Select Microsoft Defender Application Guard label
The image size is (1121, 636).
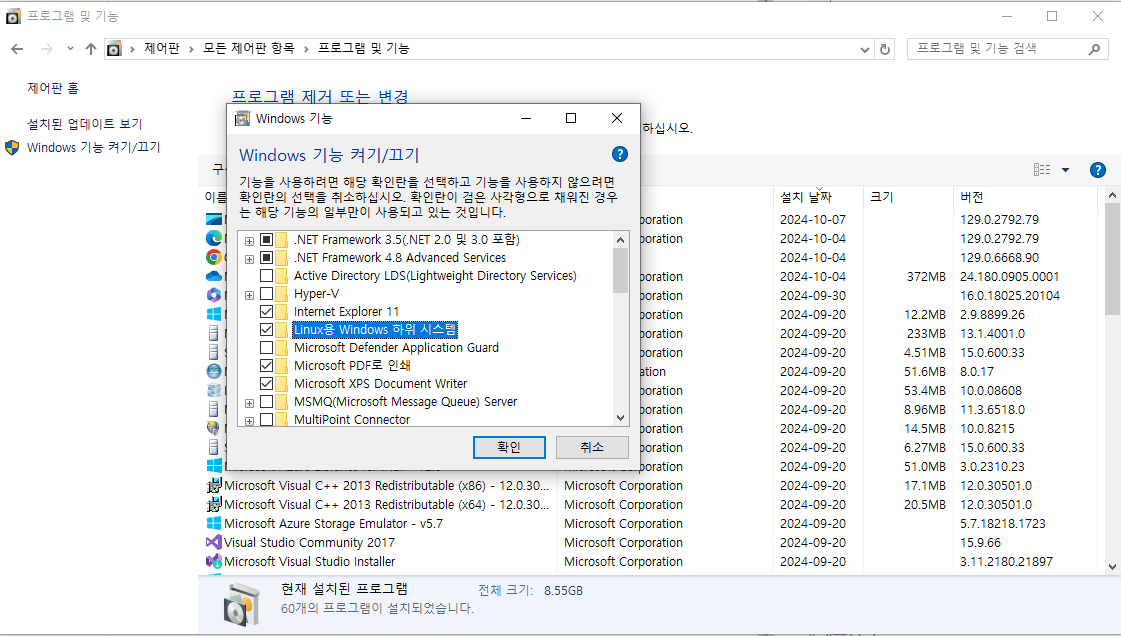[x=396, y=348]
